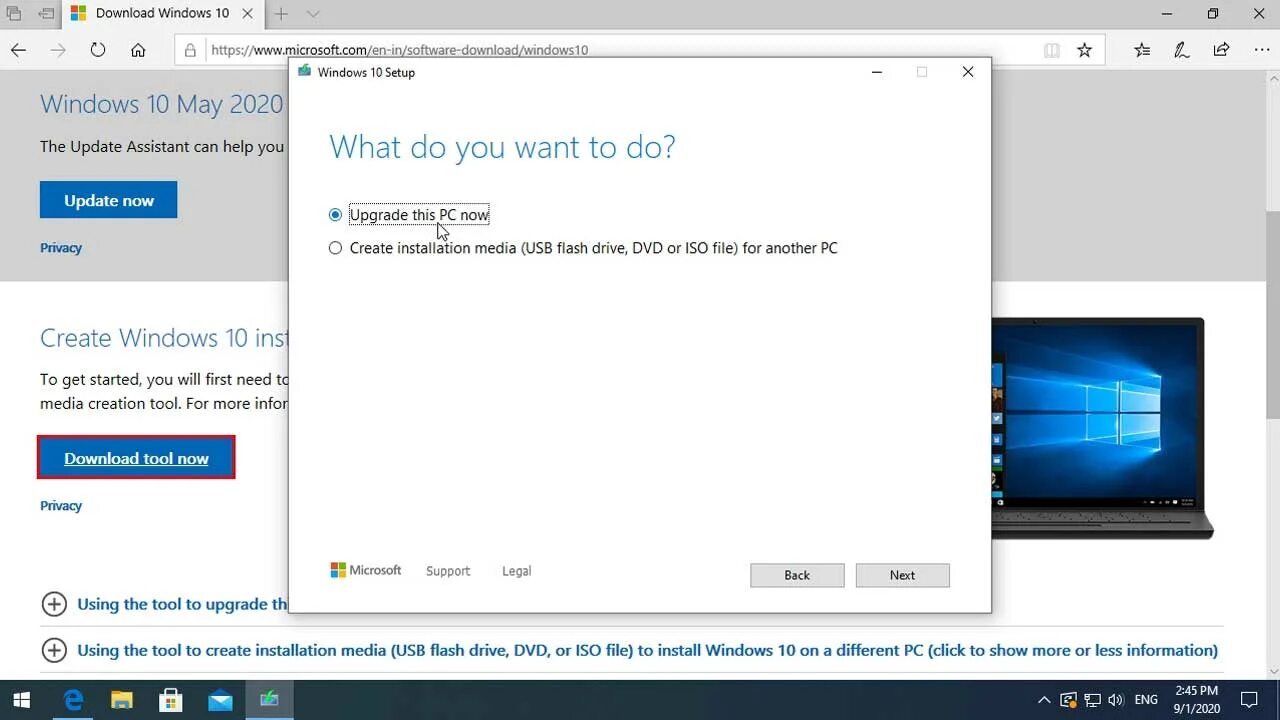Image resolution: width=1280 pixels, height=720 pixels.
Task: Click the network icon in system tray
Action: [1092, 700]
